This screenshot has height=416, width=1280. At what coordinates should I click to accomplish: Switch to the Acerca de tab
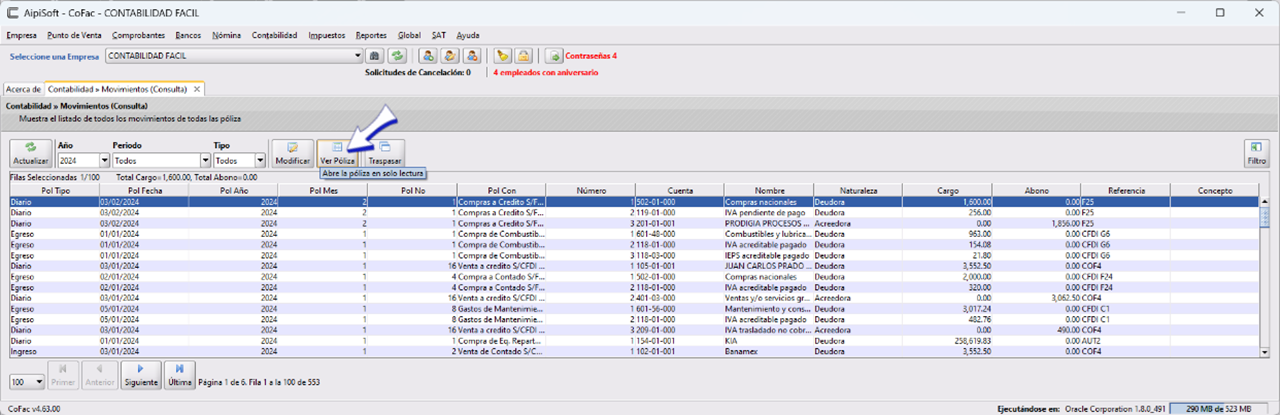pos(23,89)
